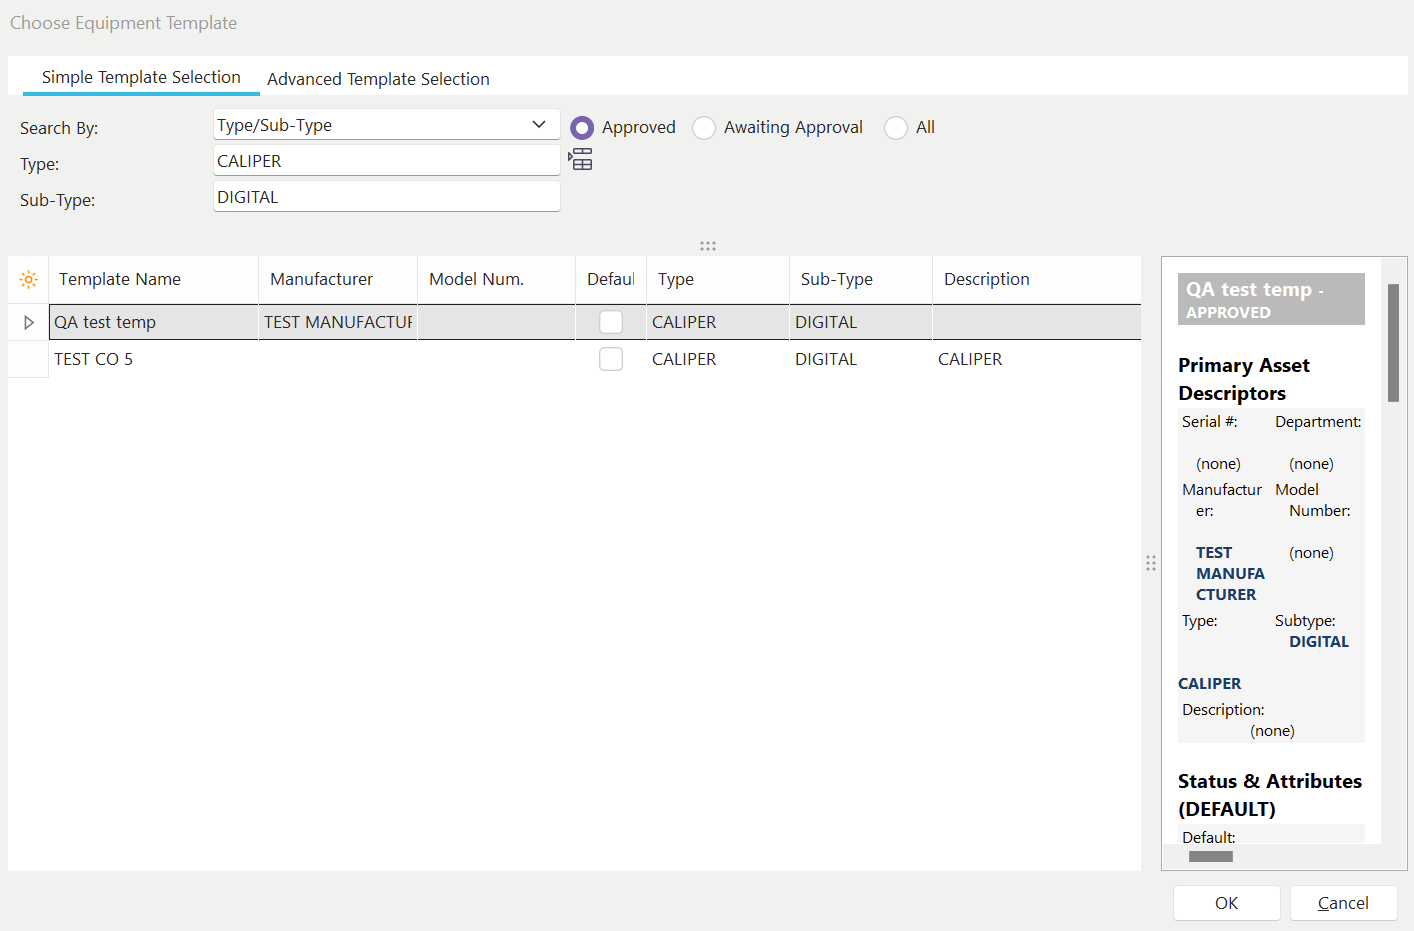
Task: Select the All radio button
Action: [x=896, y=128]
